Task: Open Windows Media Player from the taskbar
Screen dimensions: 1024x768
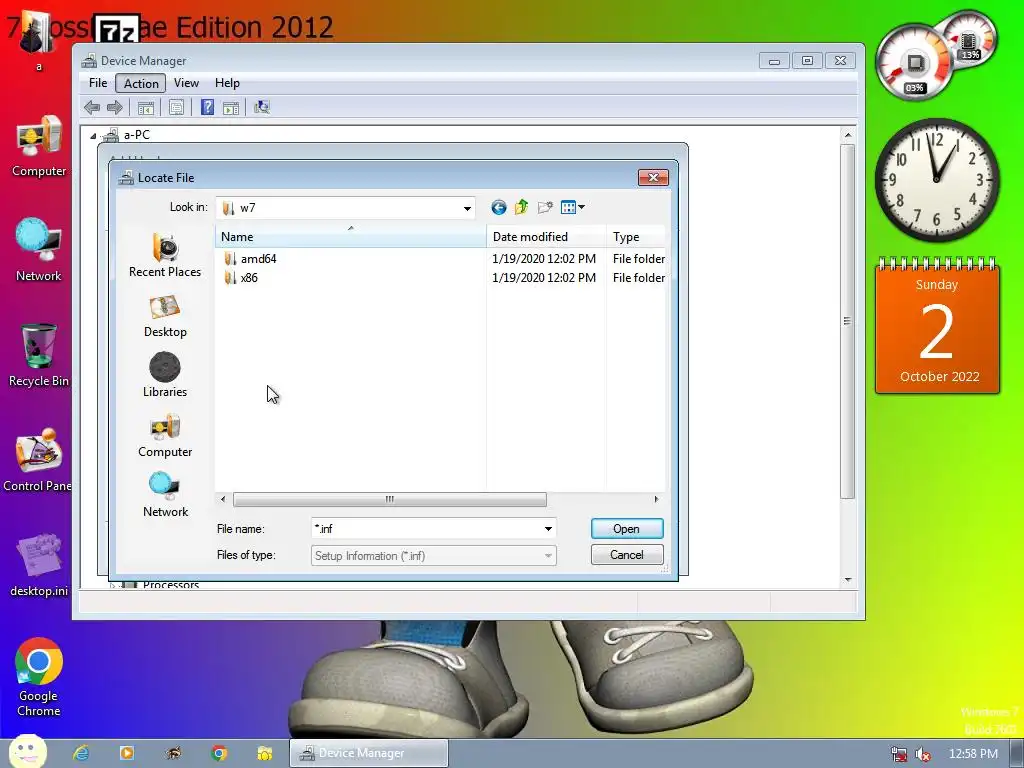Action: tap(127, 753)
